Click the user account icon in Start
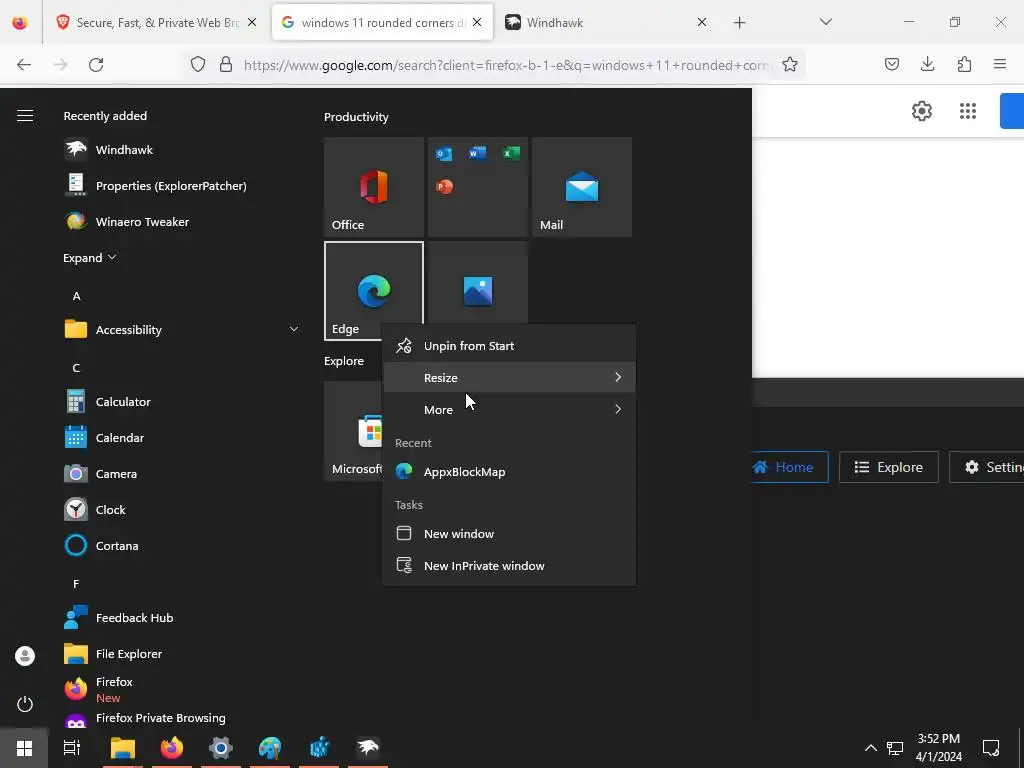This screenshot has width=1024, height=768. click(x=25, y=656)
